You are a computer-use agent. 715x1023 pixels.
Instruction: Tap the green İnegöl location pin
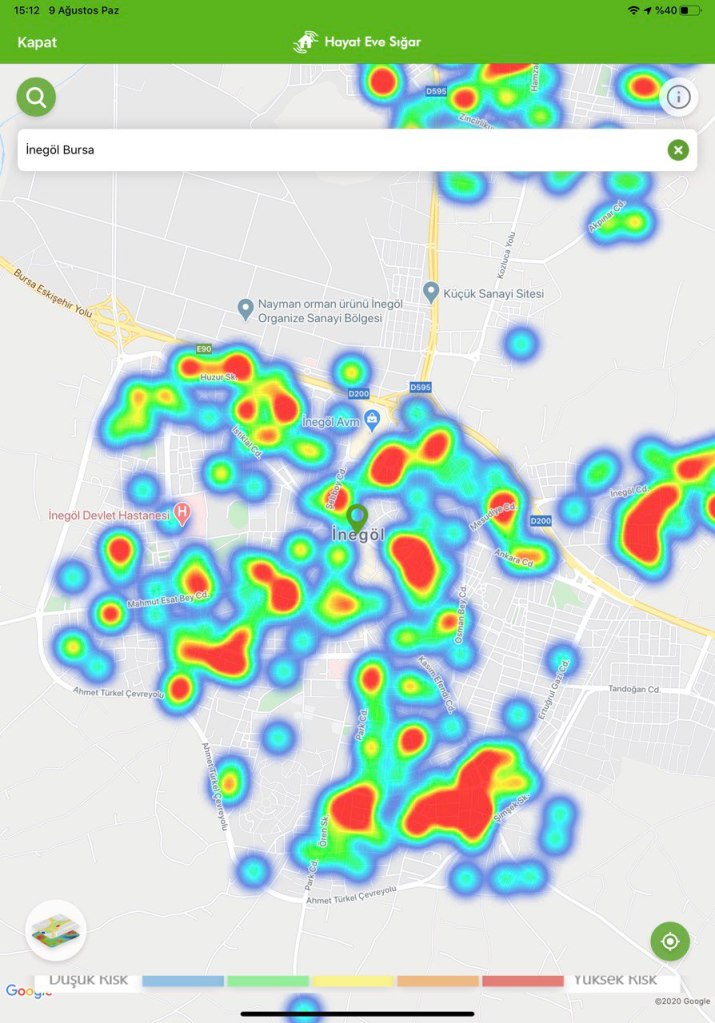[x=357, y=517]
